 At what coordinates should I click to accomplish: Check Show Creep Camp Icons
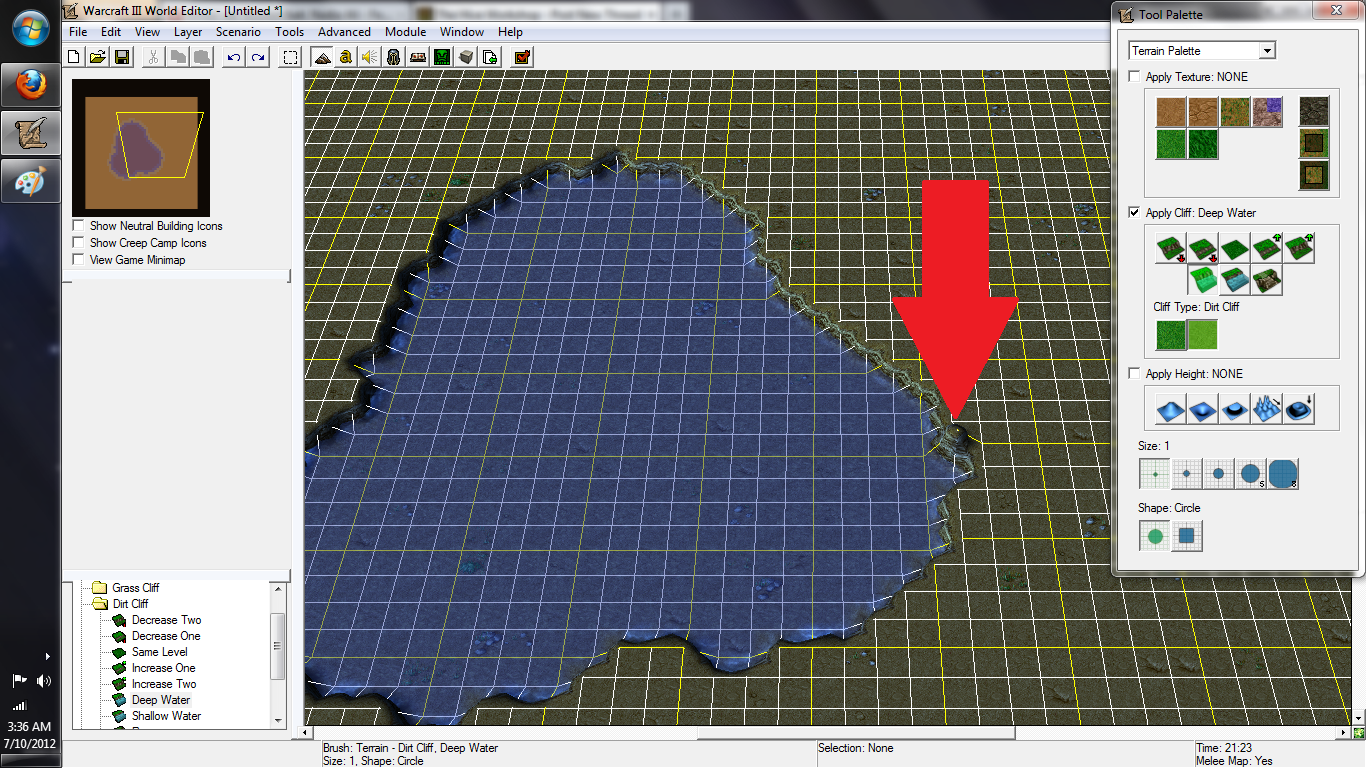78,243
